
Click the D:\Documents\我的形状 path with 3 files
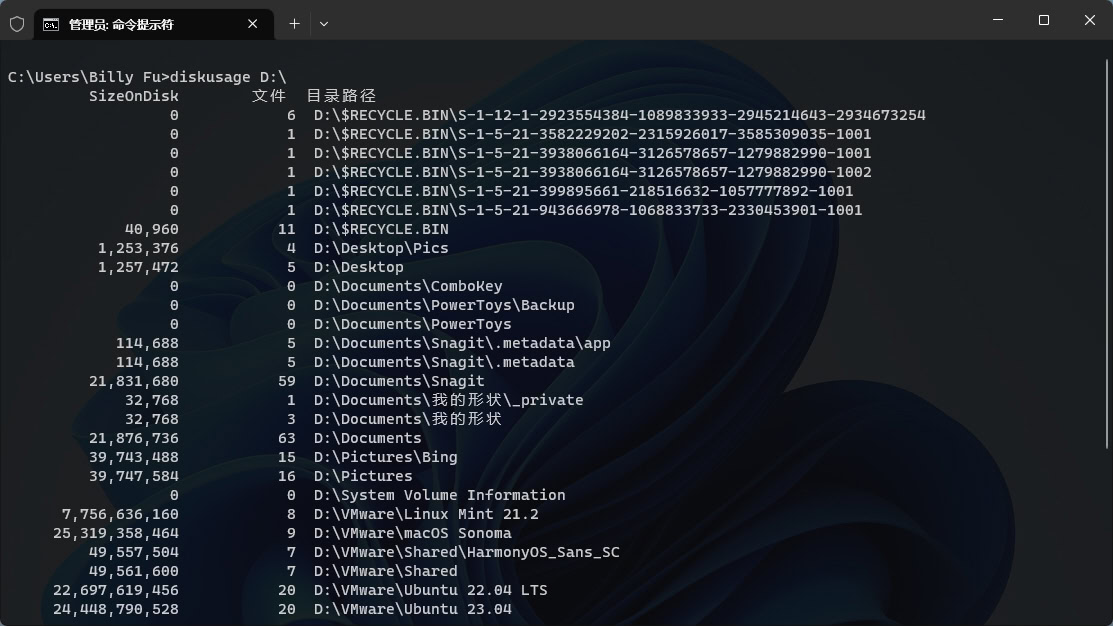(408, 419)
